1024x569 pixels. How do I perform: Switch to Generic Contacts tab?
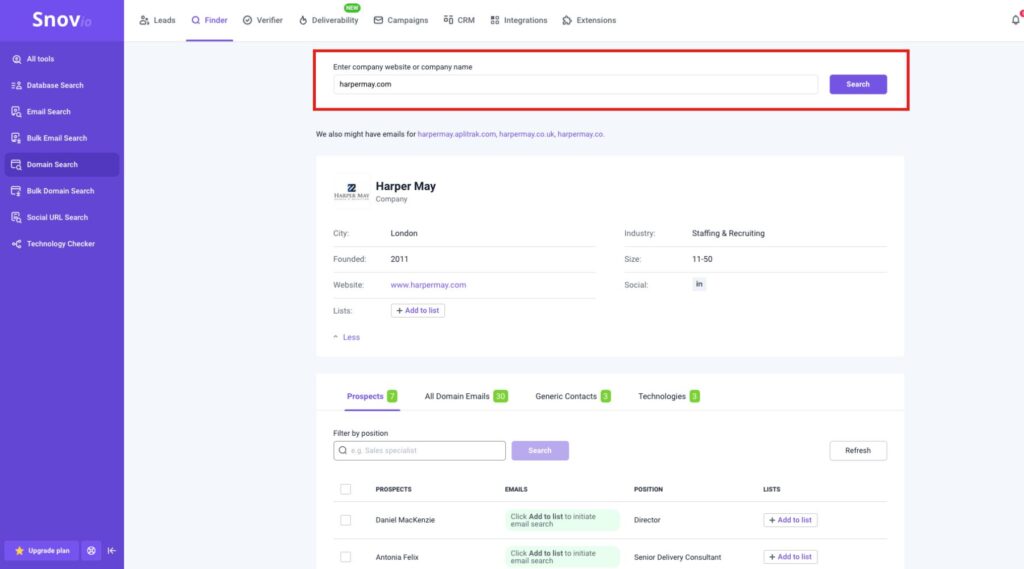tap(573, 396)
